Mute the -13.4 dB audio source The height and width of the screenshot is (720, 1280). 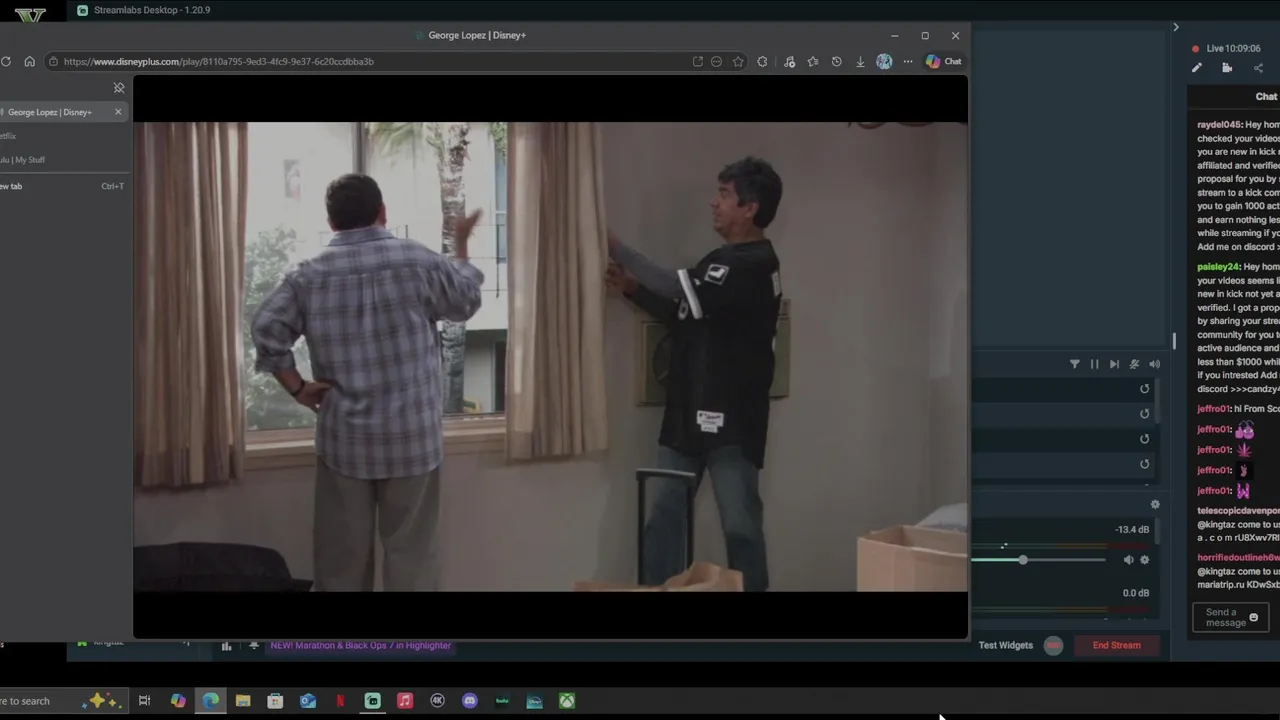click(x=1128, y=560)
